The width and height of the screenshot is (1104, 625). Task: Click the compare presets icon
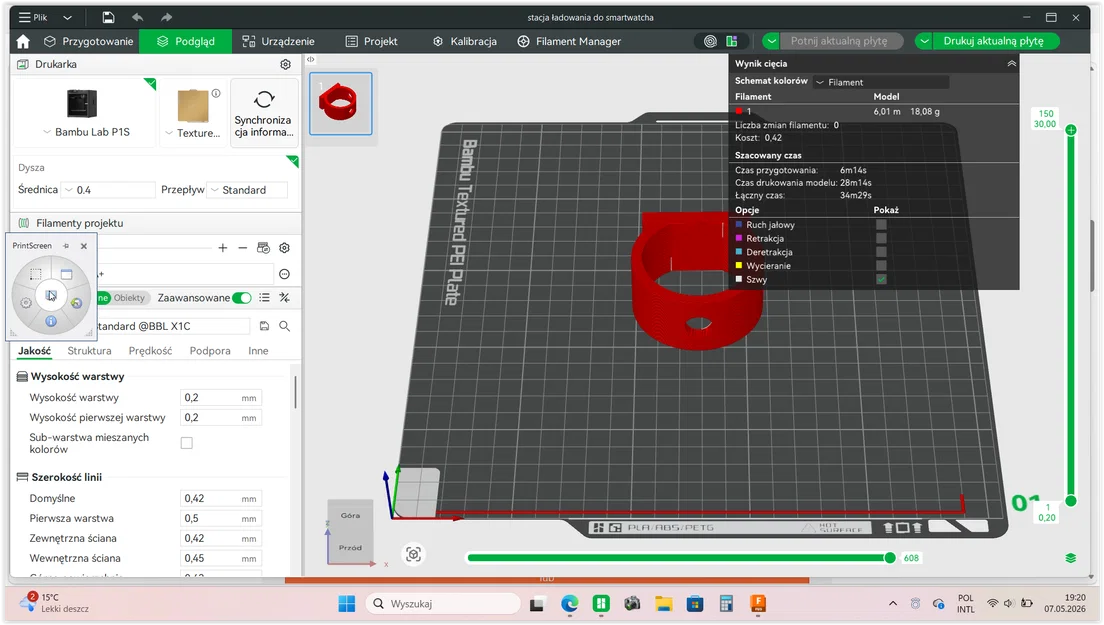pos(284,298)
